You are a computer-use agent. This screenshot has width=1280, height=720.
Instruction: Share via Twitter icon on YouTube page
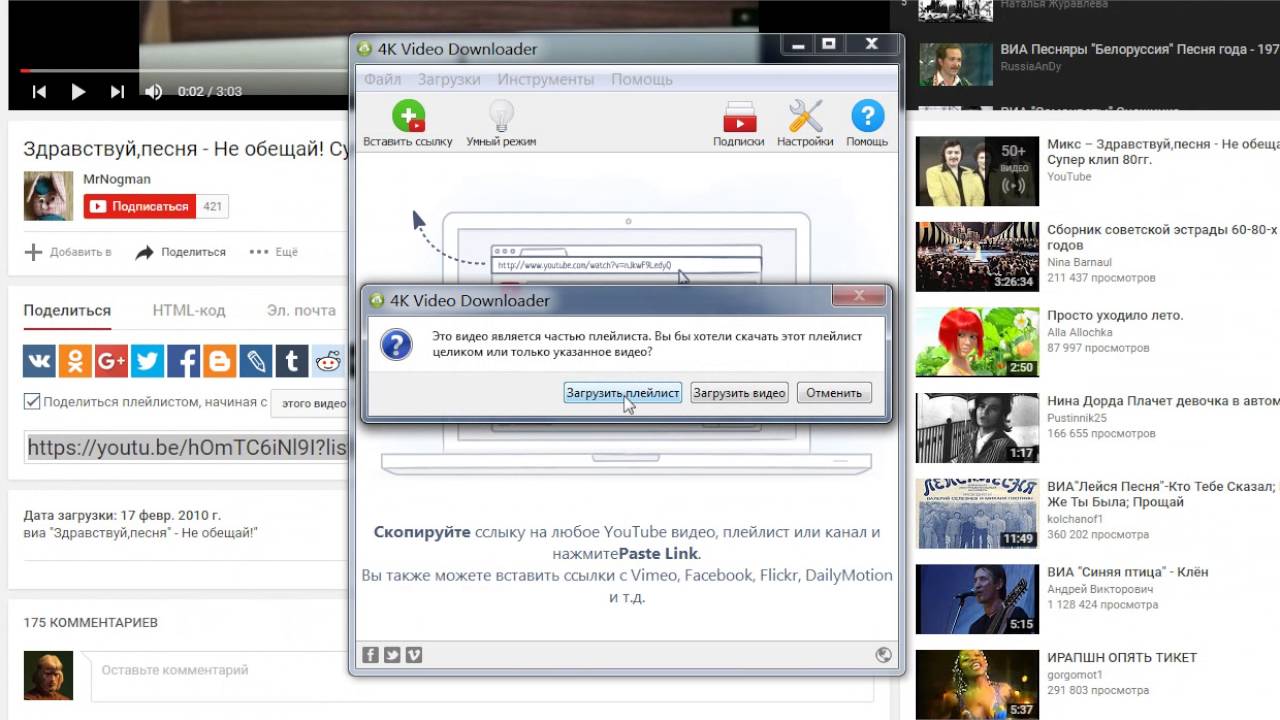pyautogui.click(x=147, y=360)
